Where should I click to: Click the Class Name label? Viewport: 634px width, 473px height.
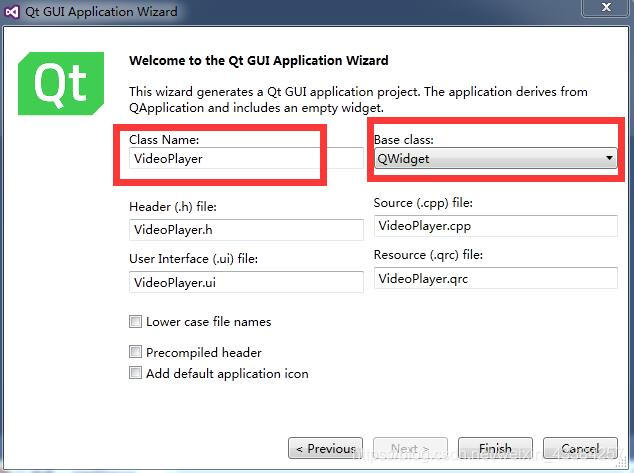click(x=164, y=139)
